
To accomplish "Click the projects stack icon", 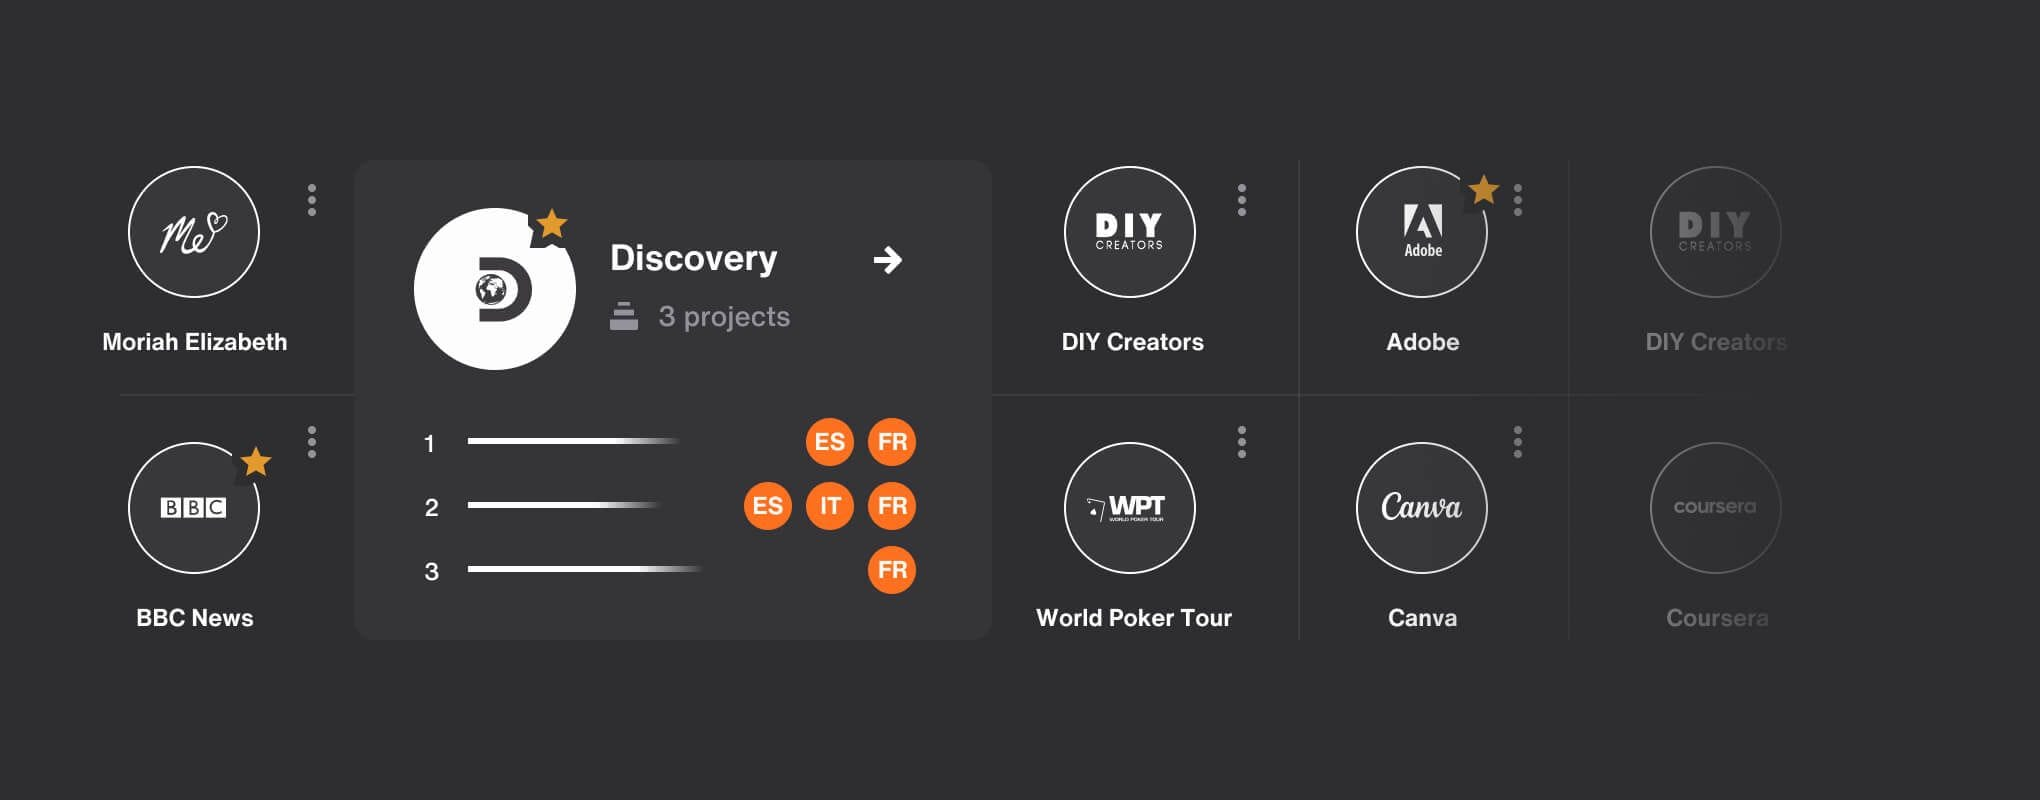I will (x=624, y=316).
